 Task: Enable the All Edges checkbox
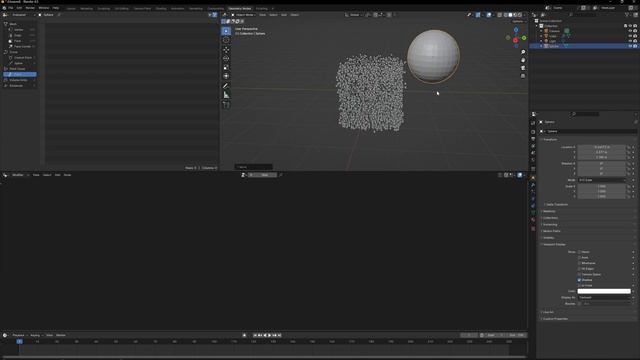[x=579, y=269]
